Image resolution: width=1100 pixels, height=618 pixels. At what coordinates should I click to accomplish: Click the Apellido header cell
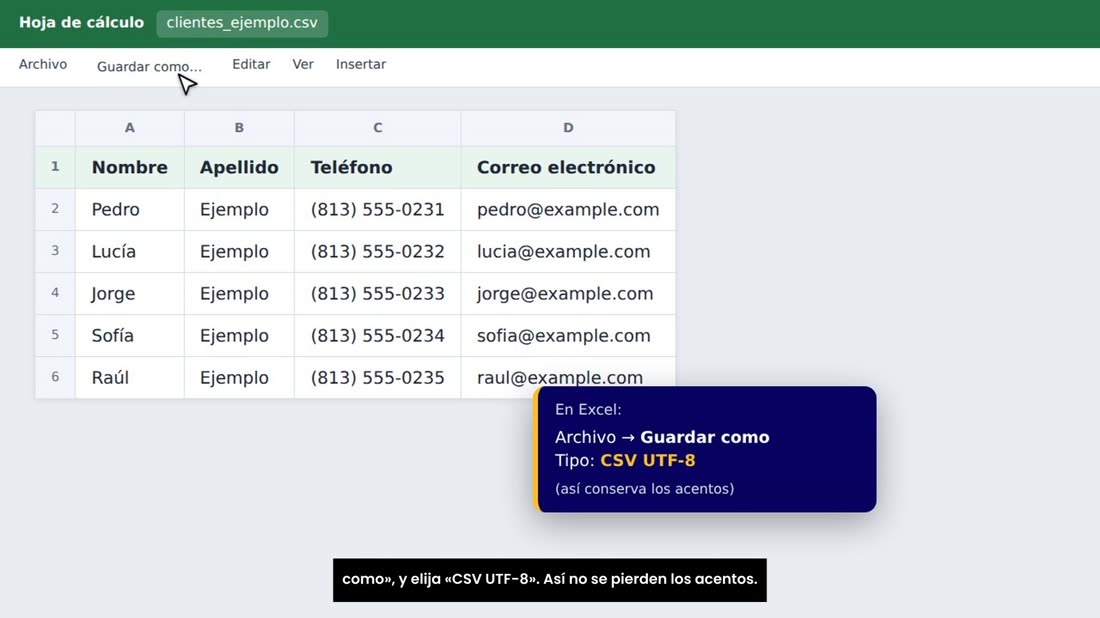tap(239, 167)
